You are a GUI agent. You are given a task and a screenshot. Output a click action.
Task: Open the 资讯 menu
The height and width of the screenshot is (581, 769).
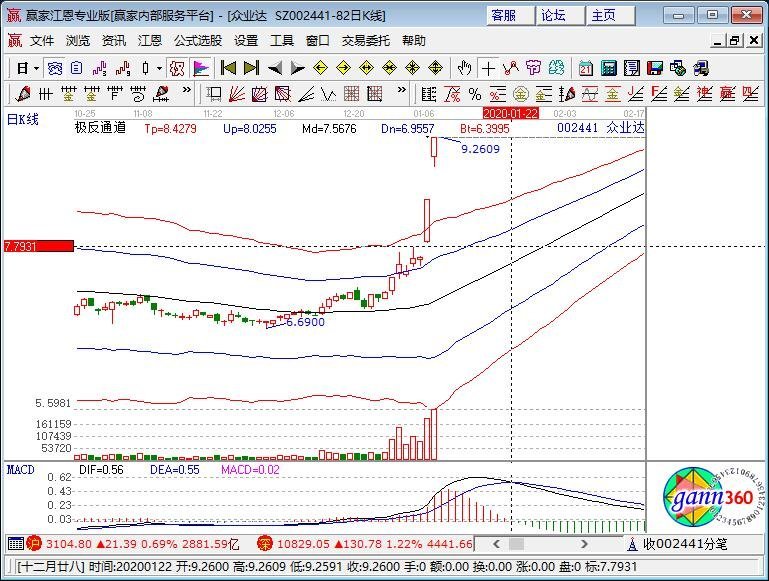(x=114, y=41)
